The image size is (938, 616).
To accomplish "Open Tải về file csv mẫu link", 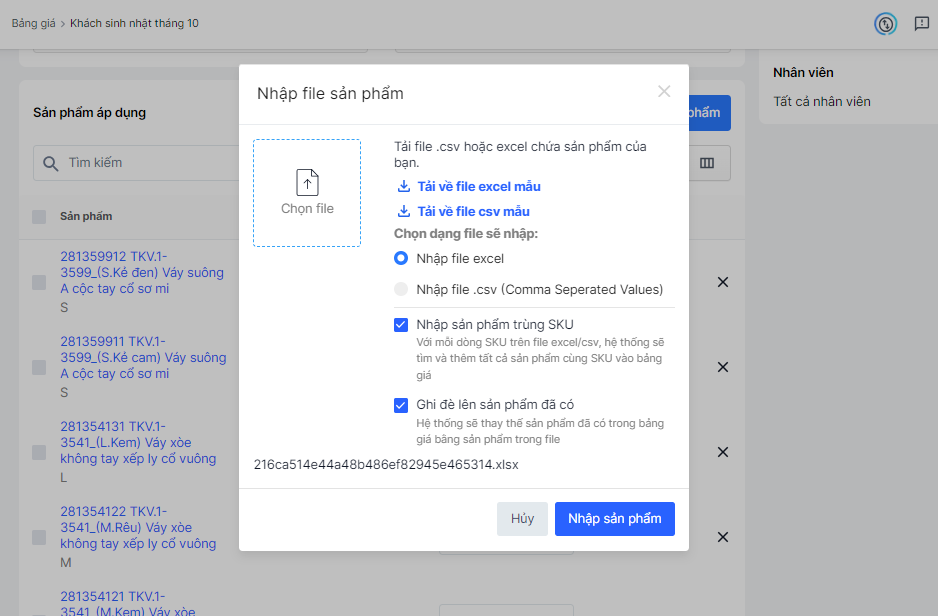I will (473, 211).
